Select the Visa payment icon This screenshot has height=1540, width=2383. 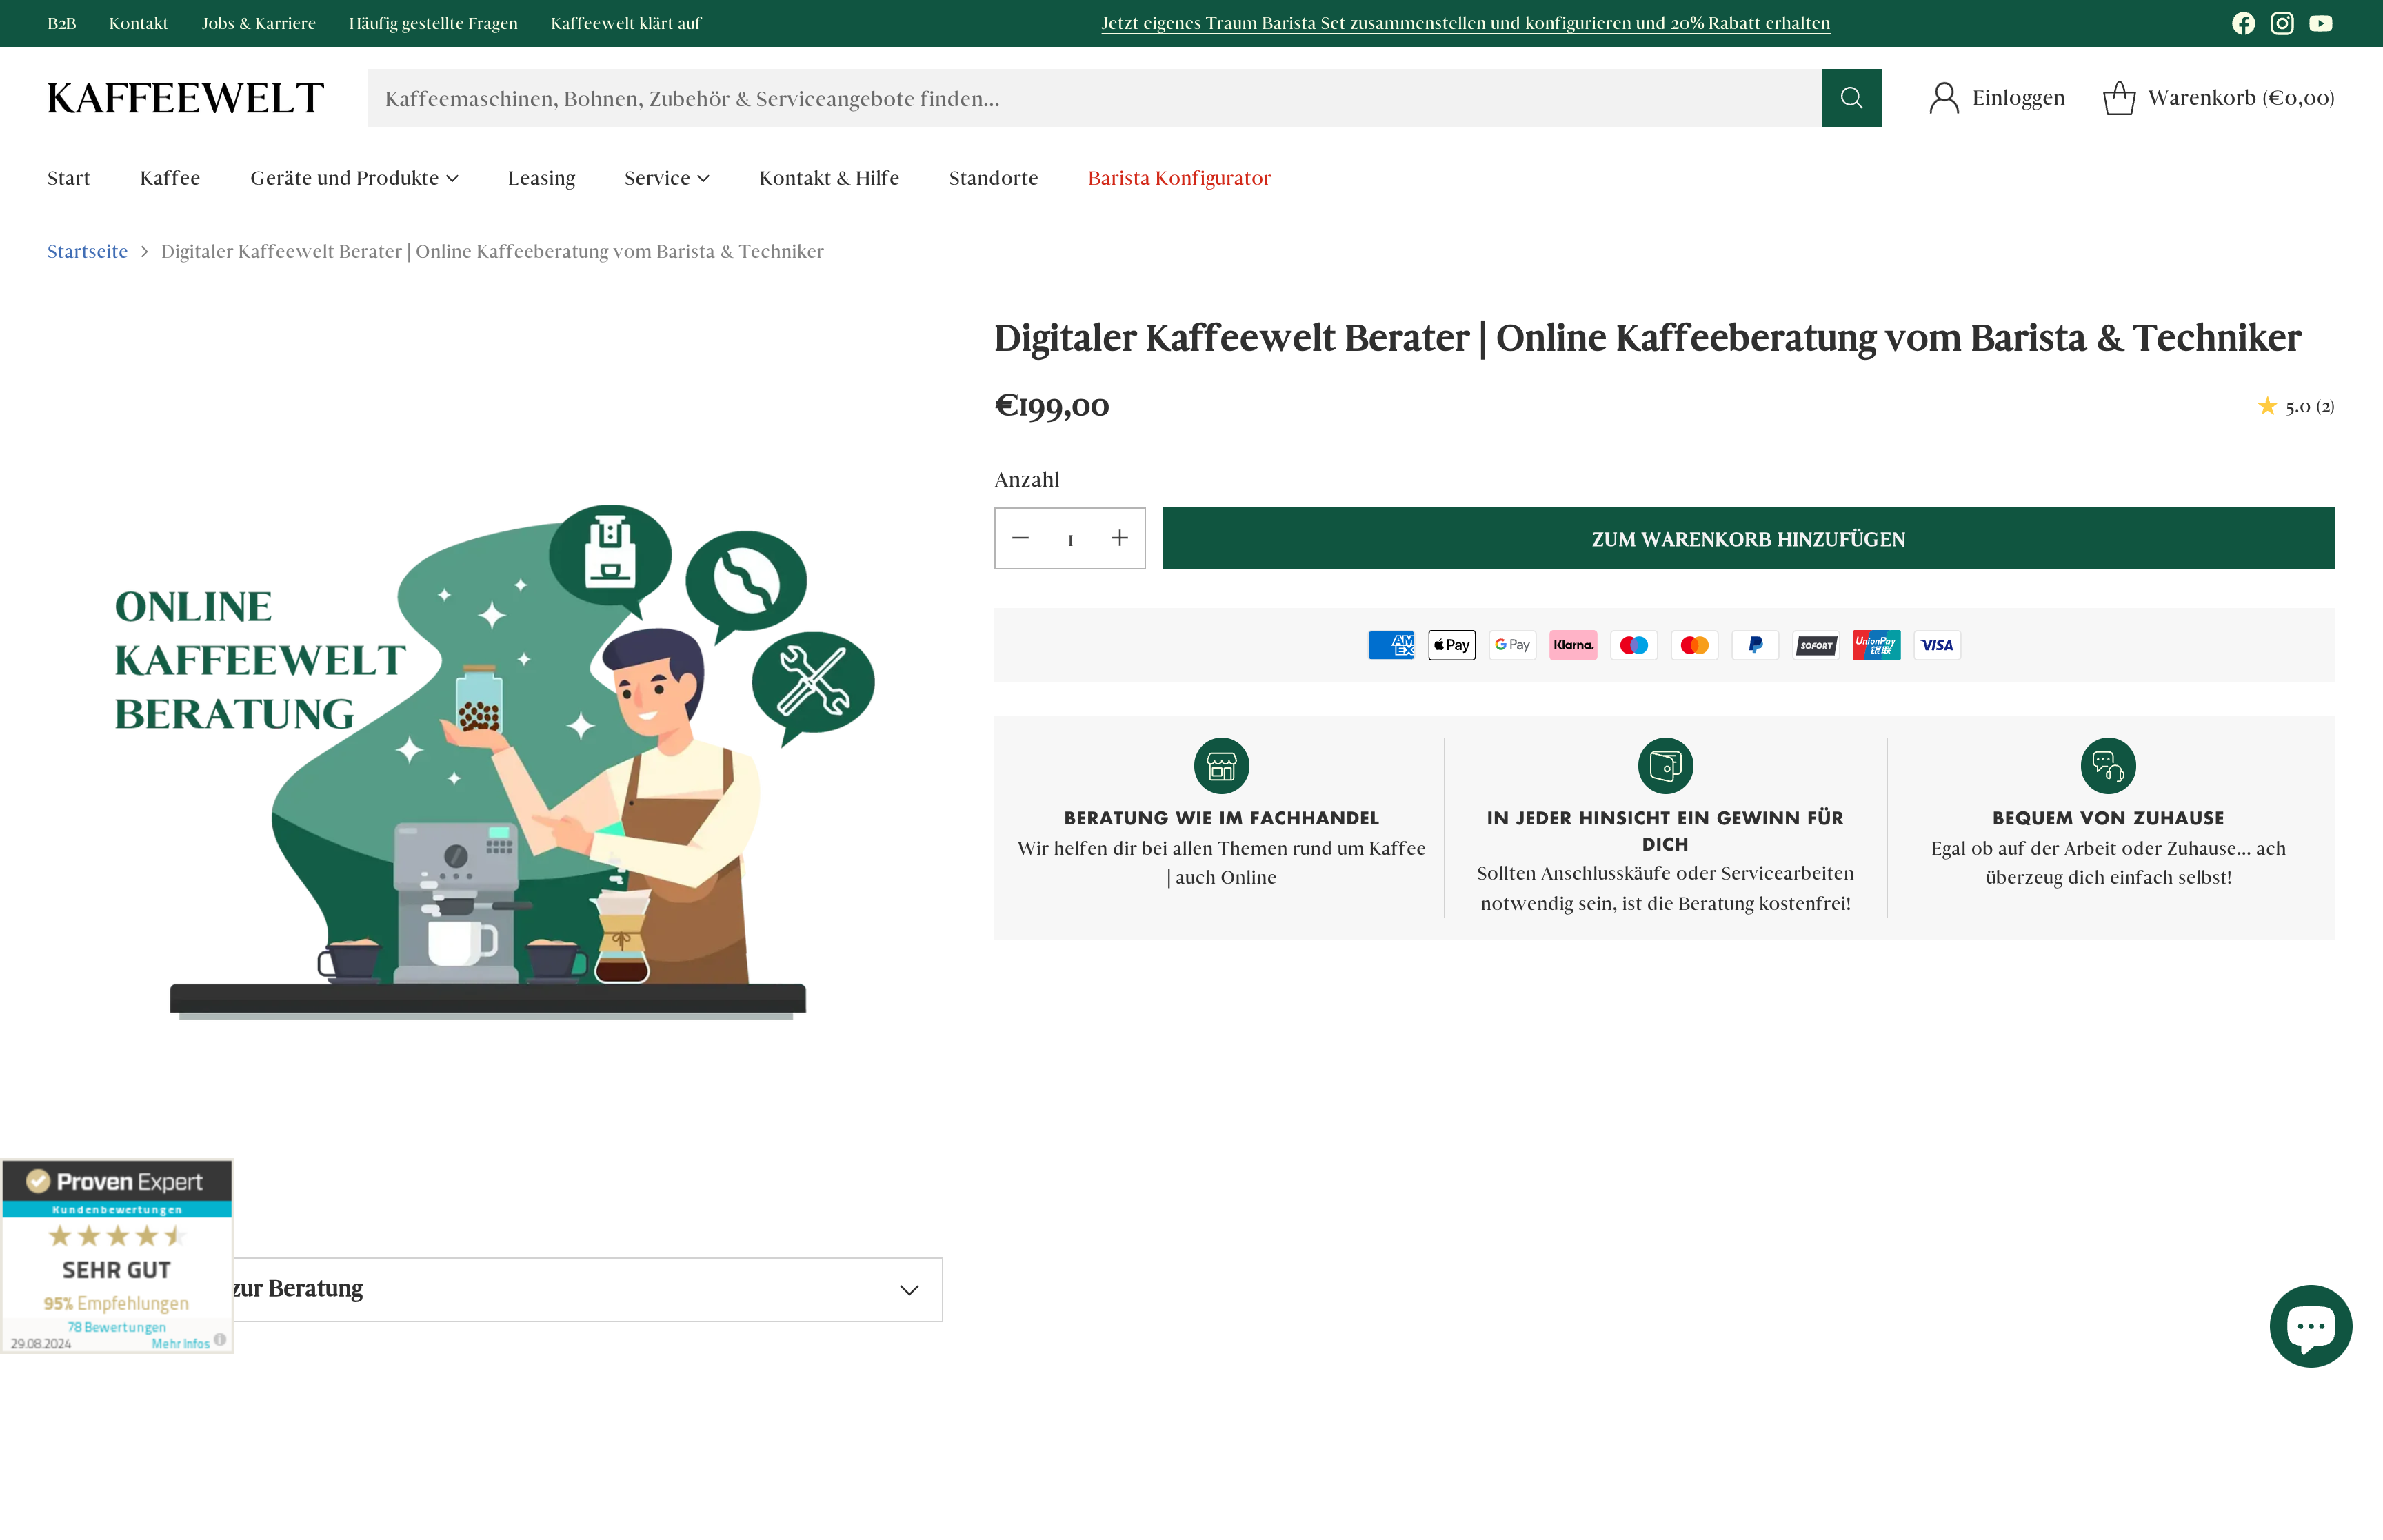[1936, 645]
